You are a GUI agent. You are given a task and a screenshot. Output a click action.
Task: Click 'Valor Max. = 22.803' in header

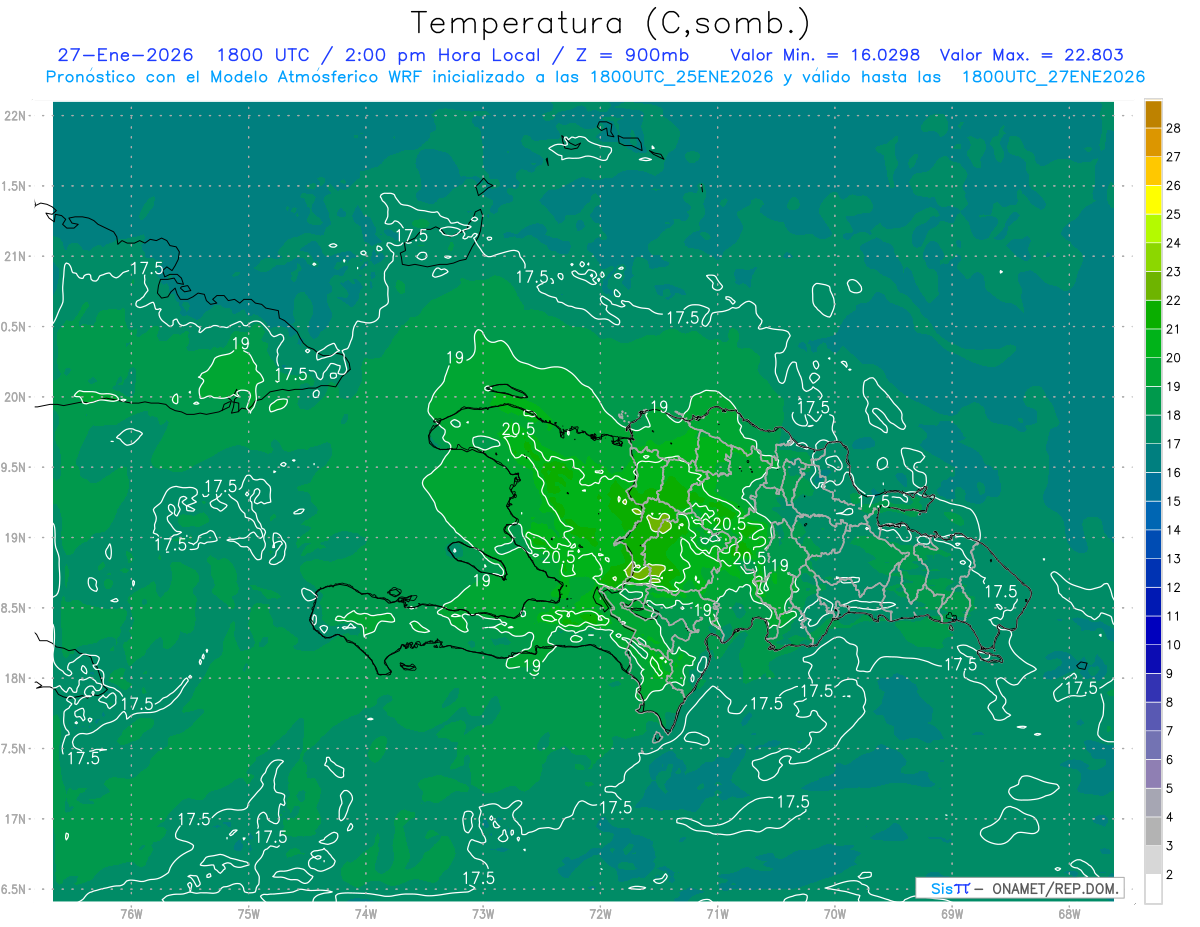coord(1032,56)
